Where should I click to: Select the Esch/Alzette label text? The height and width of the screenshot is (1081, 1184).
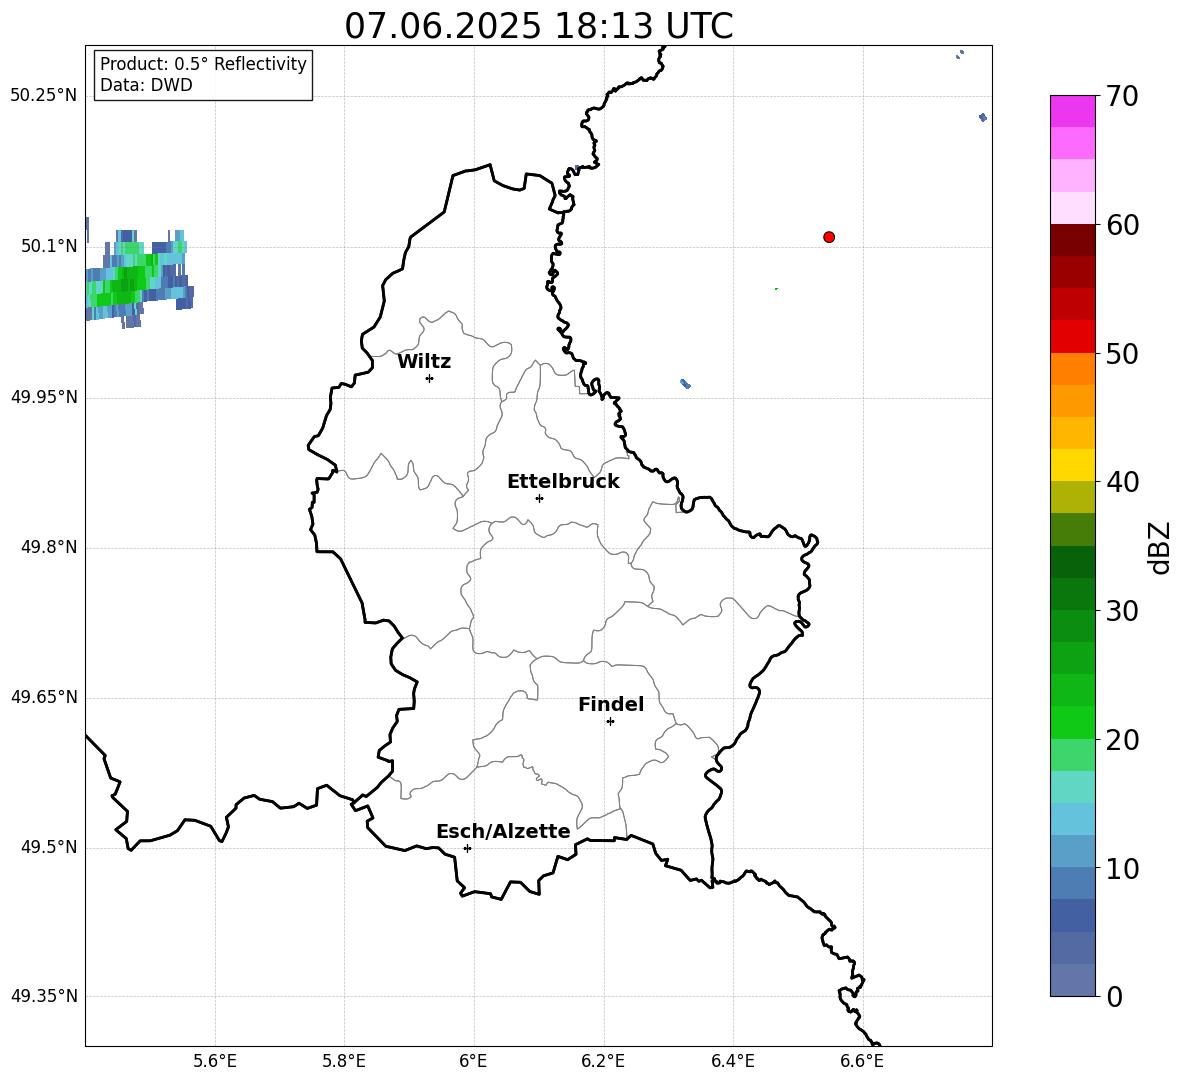coord(503,831)
